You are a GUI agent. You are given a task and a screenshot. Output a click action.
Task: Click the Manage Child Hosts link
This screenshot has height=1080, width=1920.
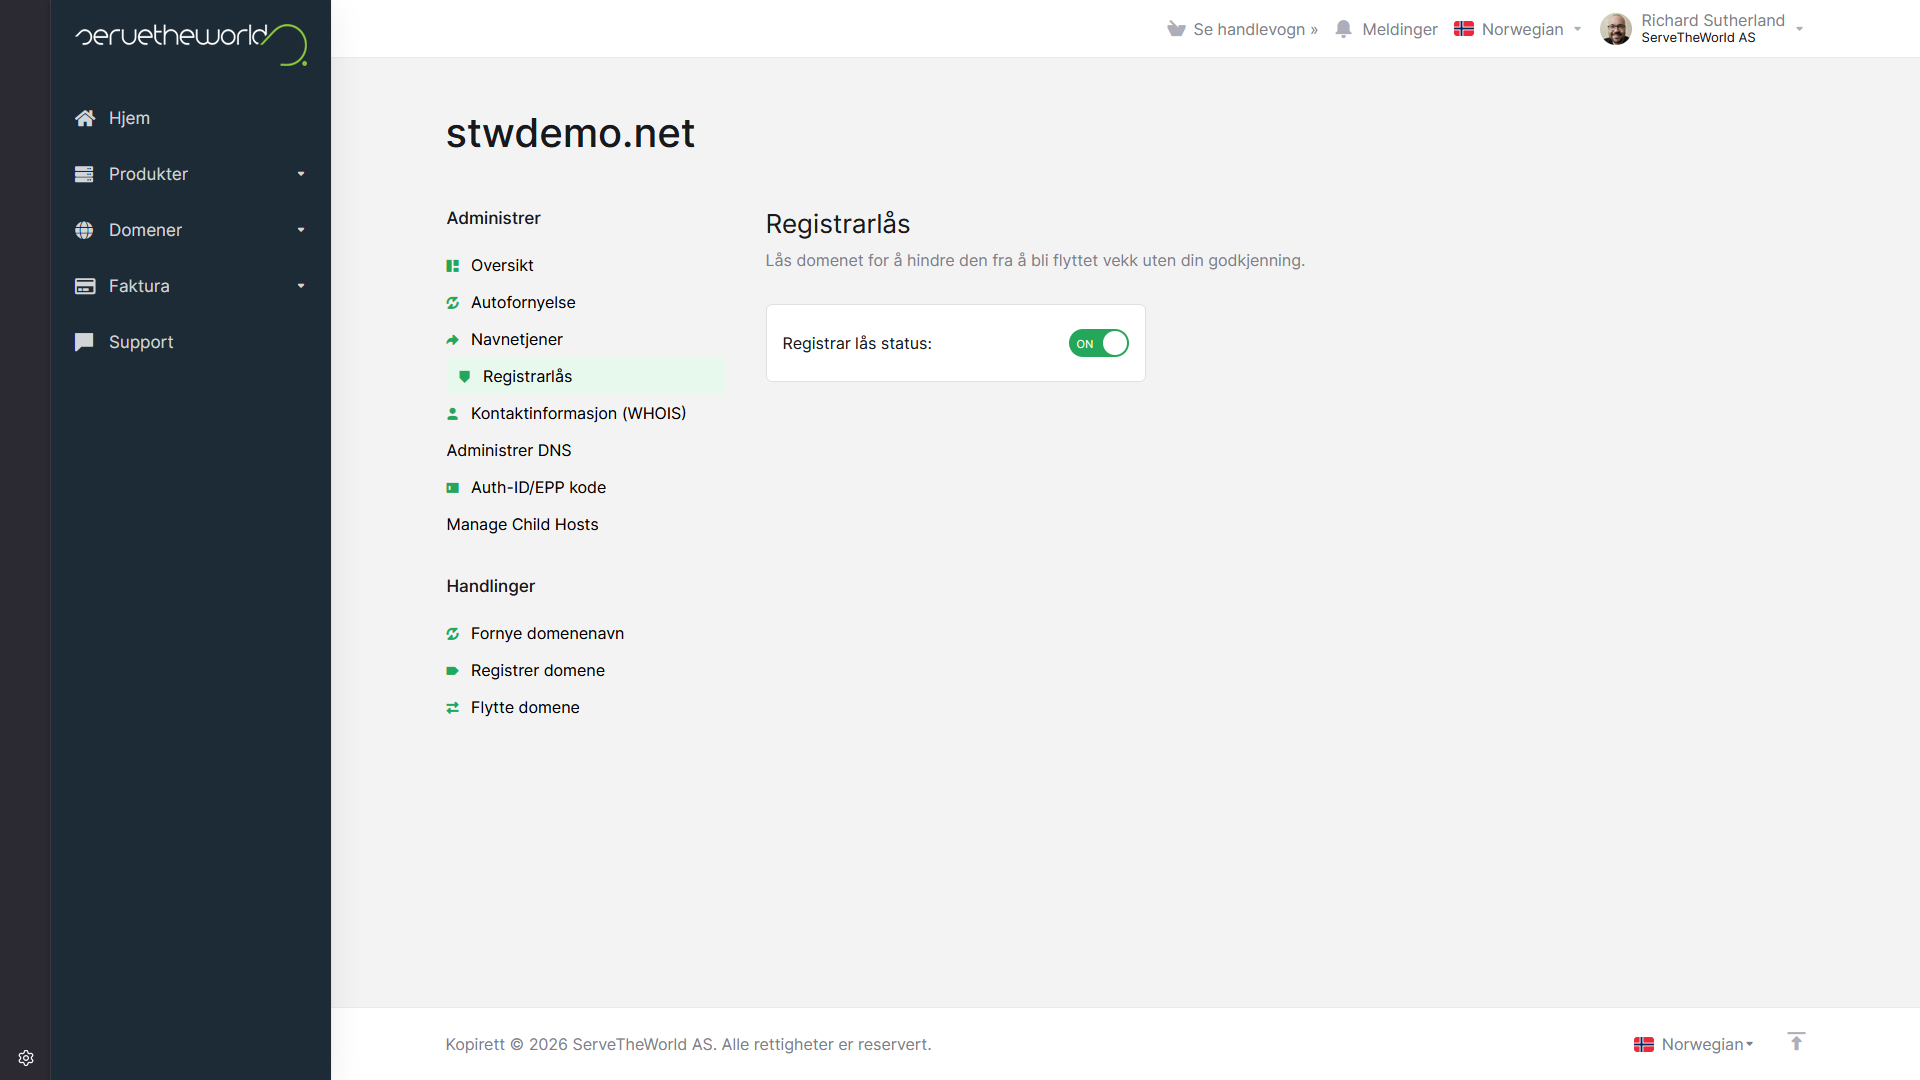522,524
